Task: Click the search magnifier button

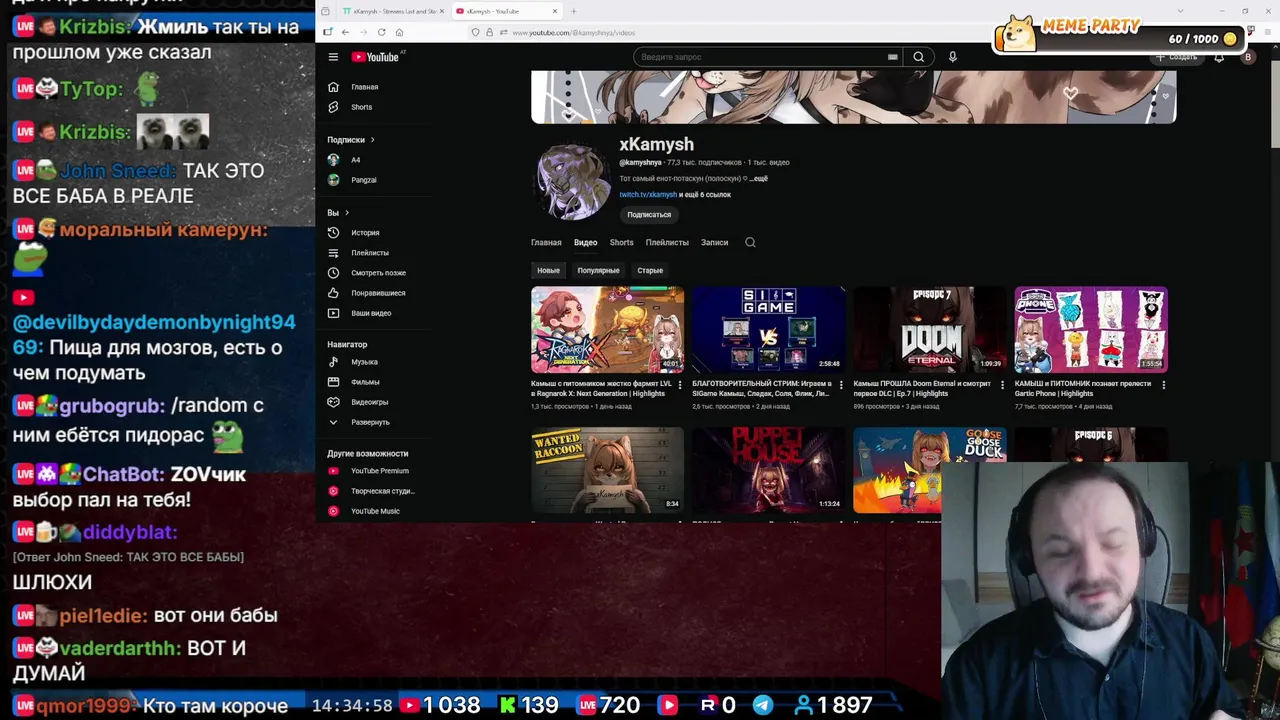Action: pyautogui.click(x=918, y=57)
